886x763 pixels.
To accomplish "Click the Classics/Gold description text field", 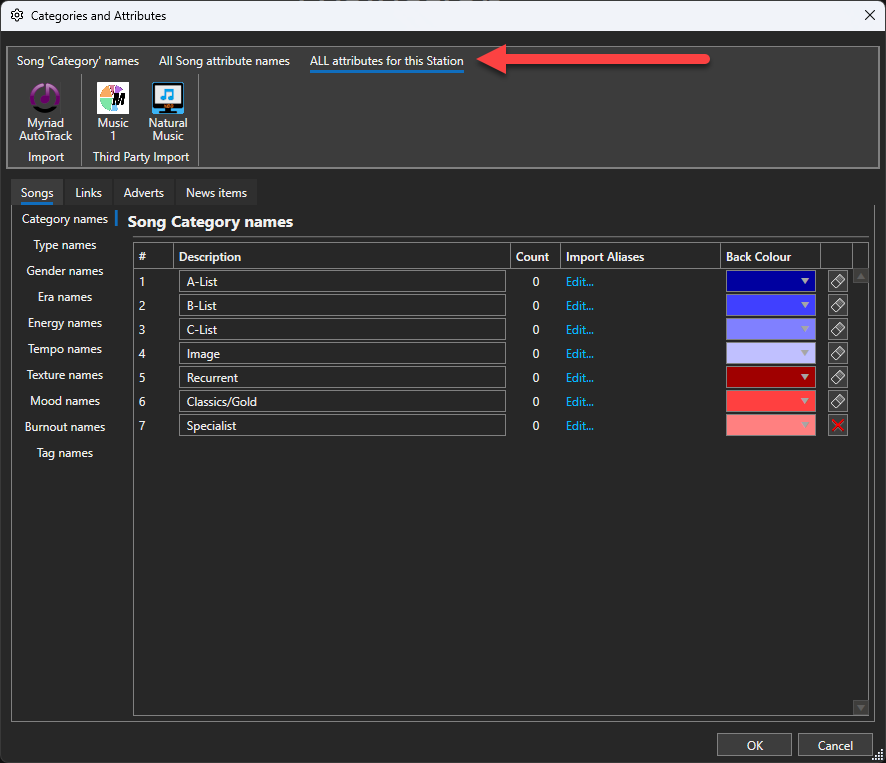I will tap(342, 402).
